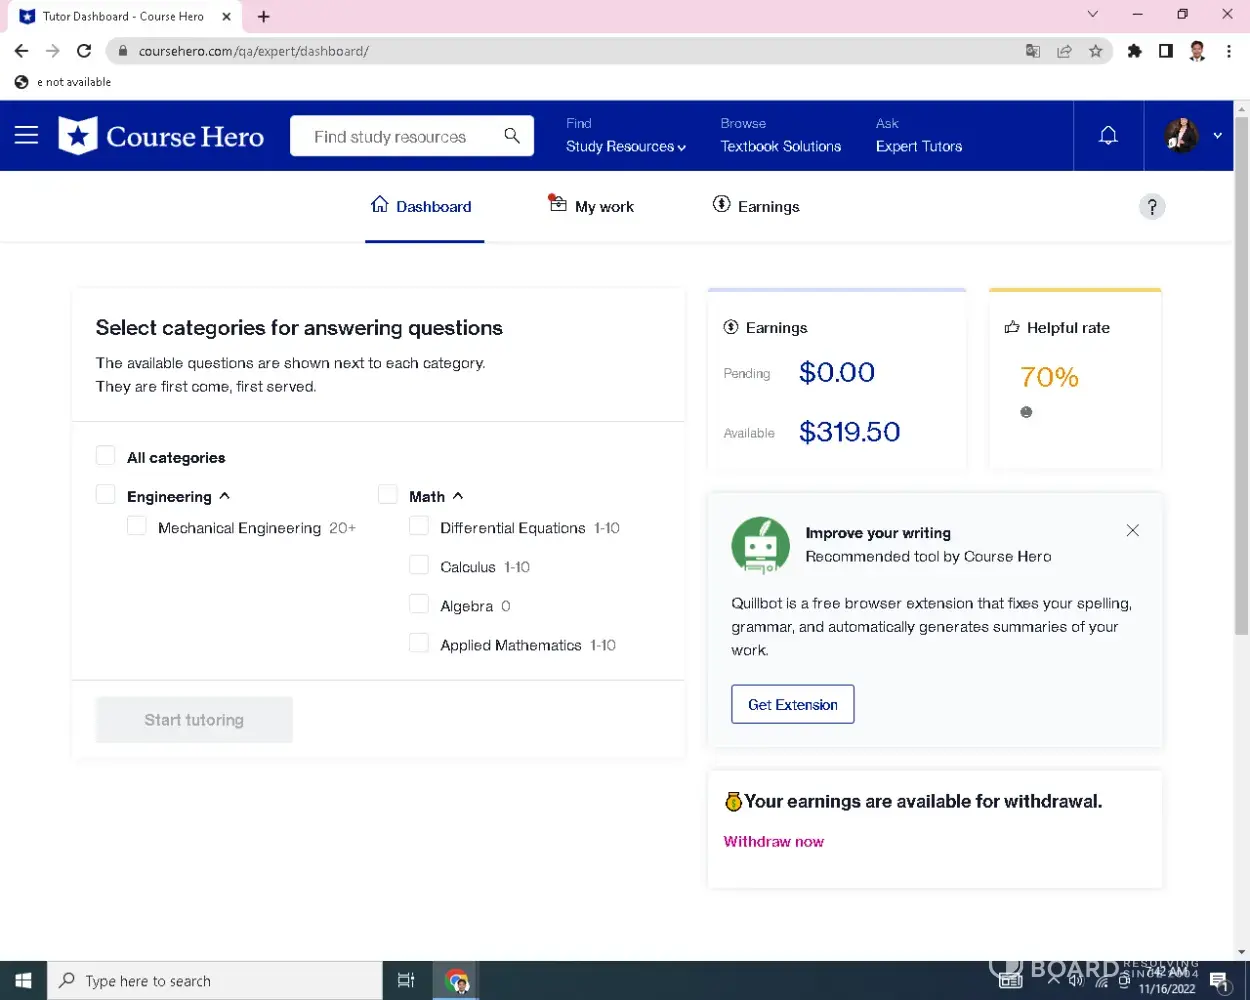The image size is (1250, 1000).
Task: Enable the Mechanical Engineering checkbox
Action: pyautogui.click(x=137, y=527)
